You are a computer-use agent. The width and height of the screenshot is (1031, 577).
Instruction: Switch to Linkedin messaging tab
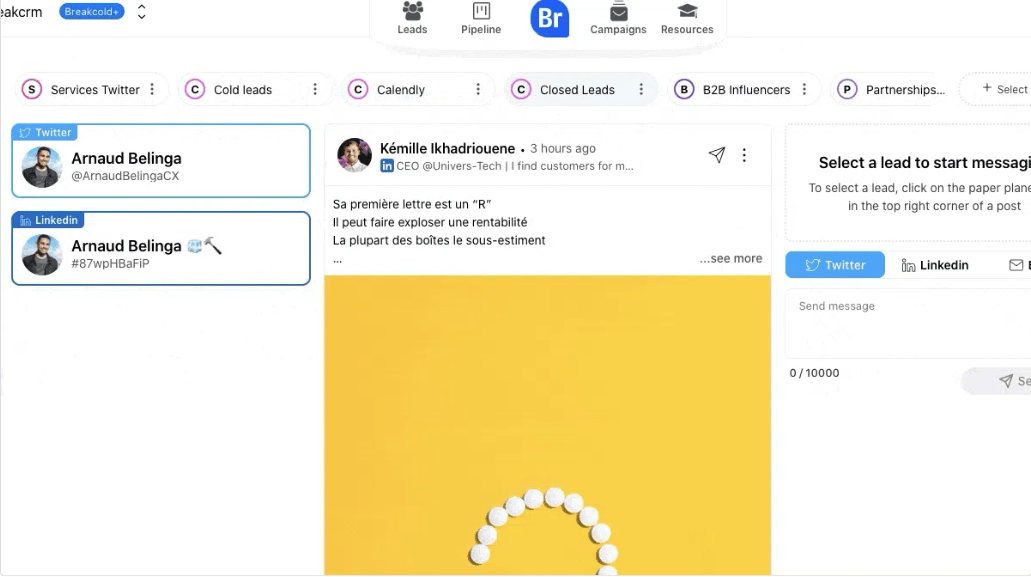pos(935,265)
